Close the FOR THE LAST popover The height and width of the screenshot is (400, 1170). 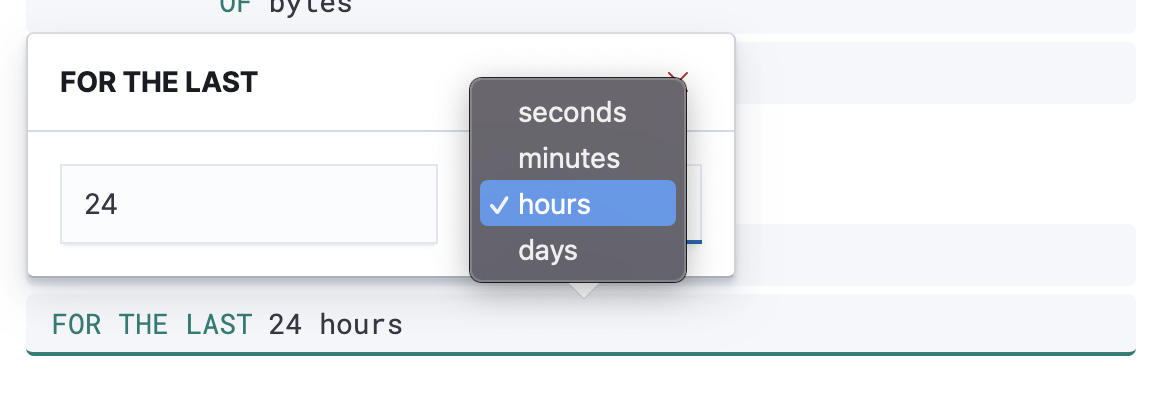679,78
